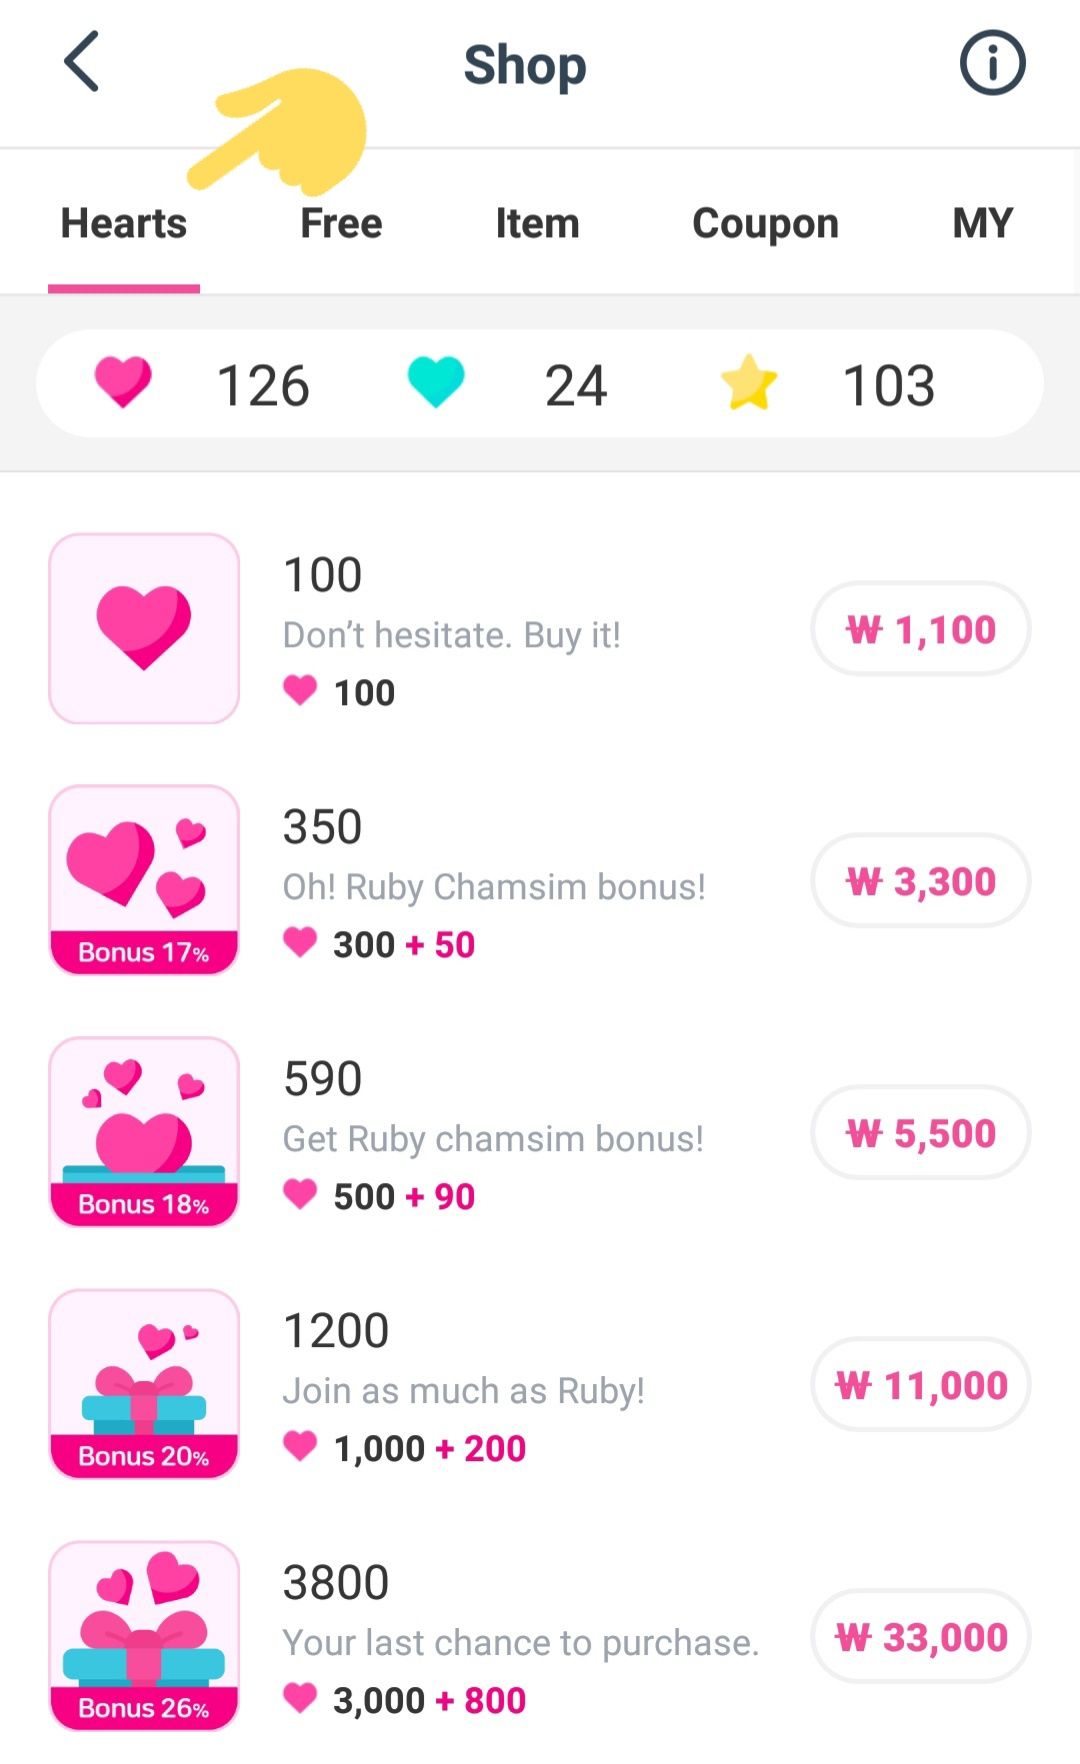Switch to the Free tab
The width and height of the screenshot is (1080, 1764).
[x=341, y=223]
